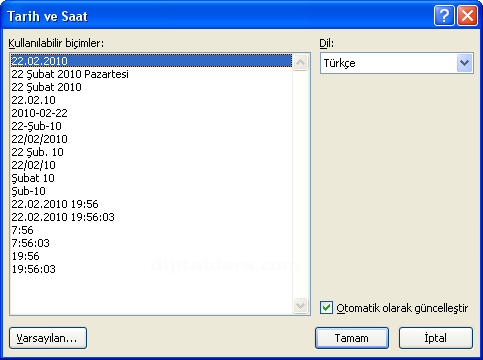
Task: Select format 22.02.2010
Action: tap(151, 61)
